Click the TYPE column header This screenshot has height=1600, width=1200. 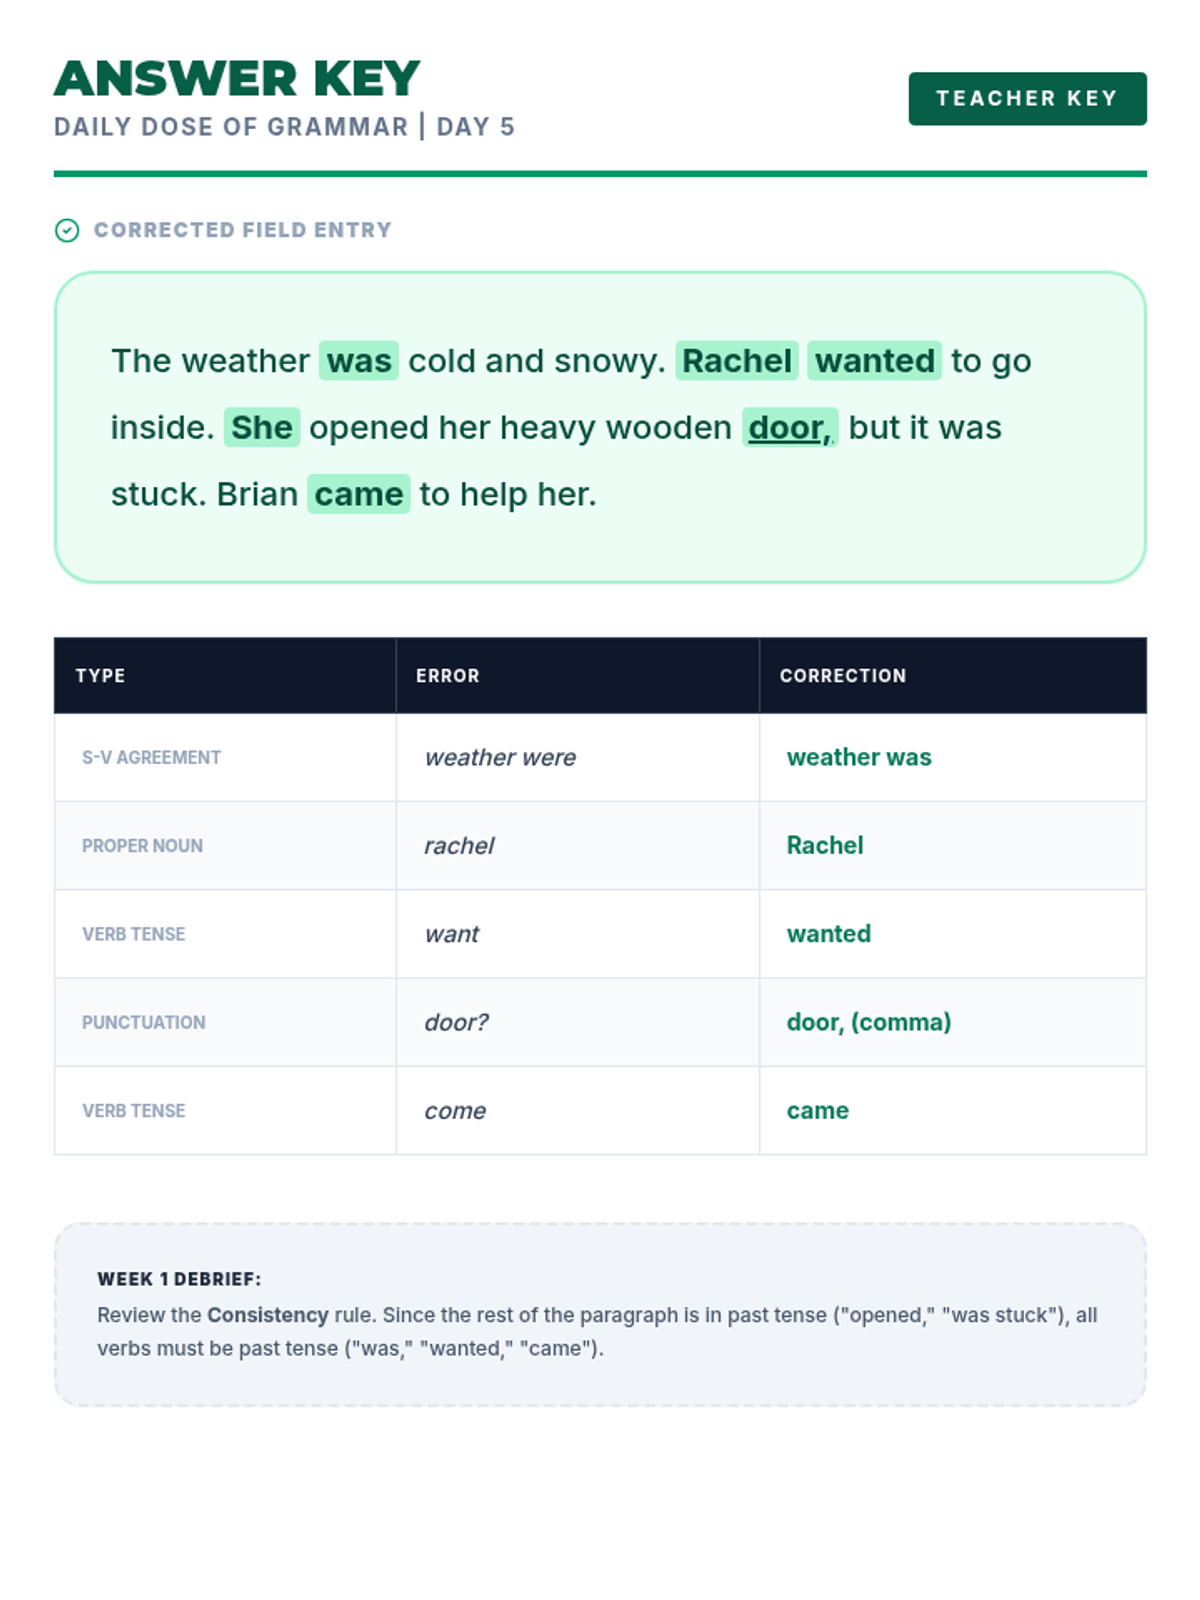point(225,676)
